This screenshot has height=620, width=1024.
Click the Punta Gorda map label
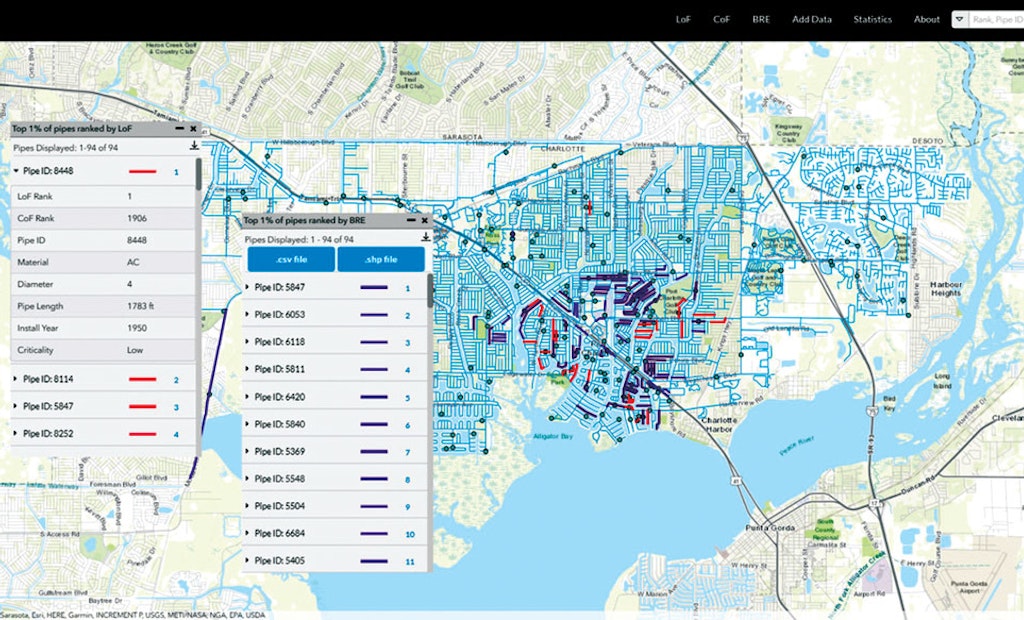(x=770, y=528)
